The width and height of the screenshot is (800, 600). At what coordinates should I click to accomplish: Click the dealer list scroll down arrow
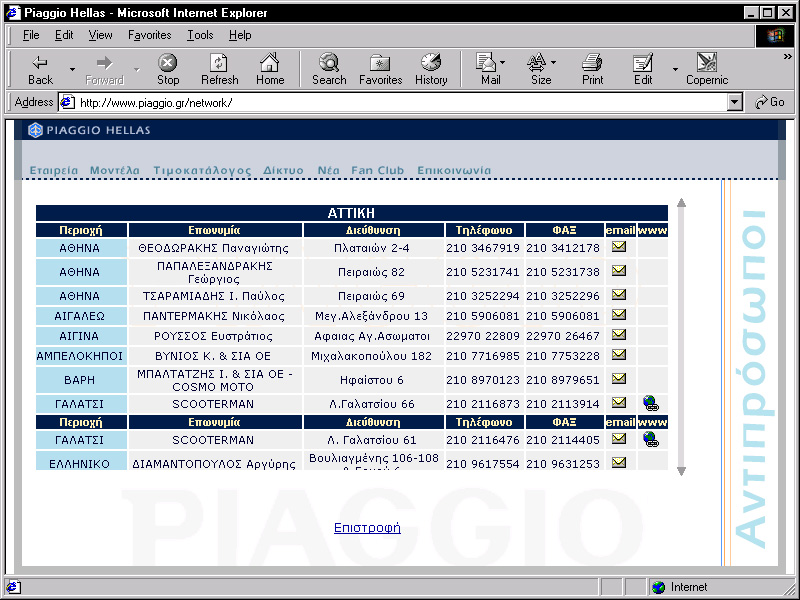681,471
